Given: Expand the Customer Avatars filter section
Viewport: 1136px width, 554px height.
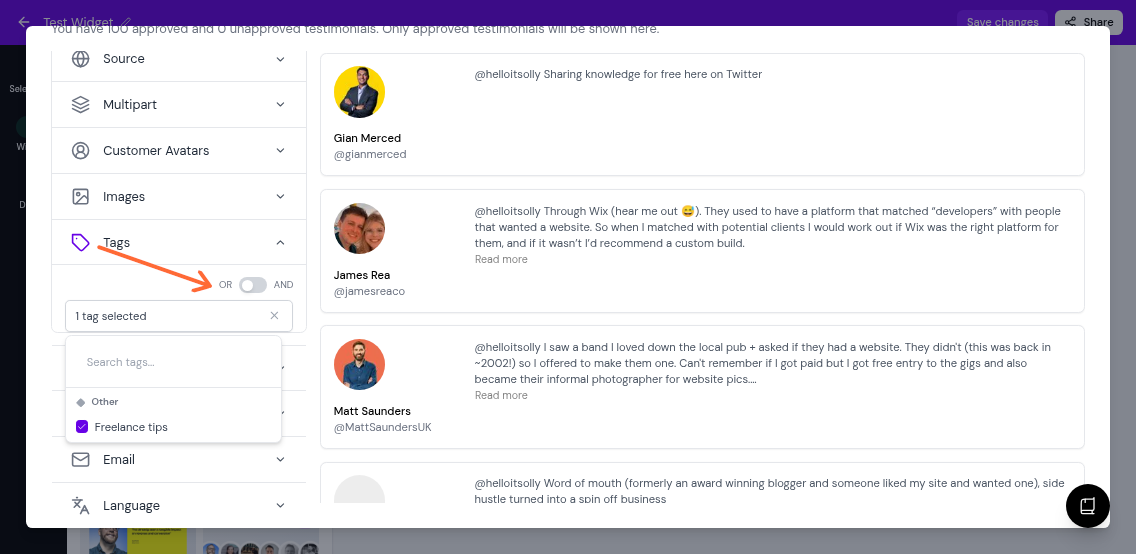Looking at the screenshot, I should (x=280, y=151).
